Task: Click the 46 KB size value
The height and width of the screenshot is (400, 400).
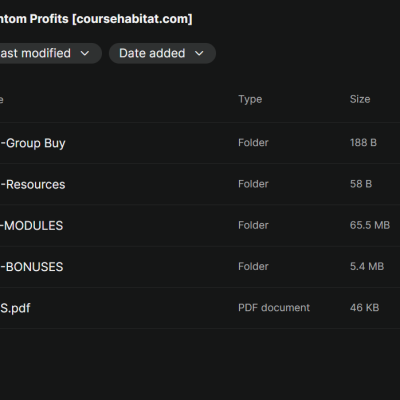Action: 364,308
